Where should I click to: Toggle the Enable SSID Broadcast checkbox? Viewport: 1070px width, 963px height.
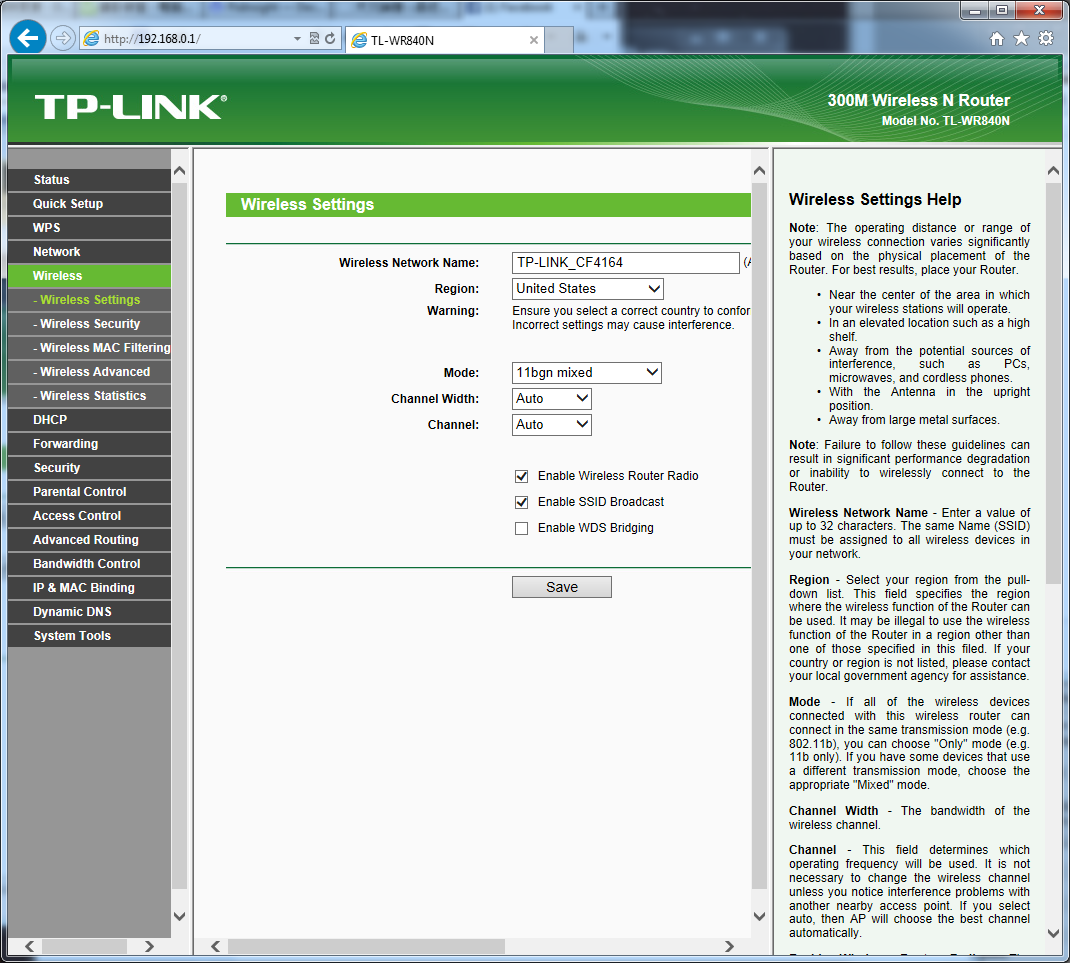[521, 502]
